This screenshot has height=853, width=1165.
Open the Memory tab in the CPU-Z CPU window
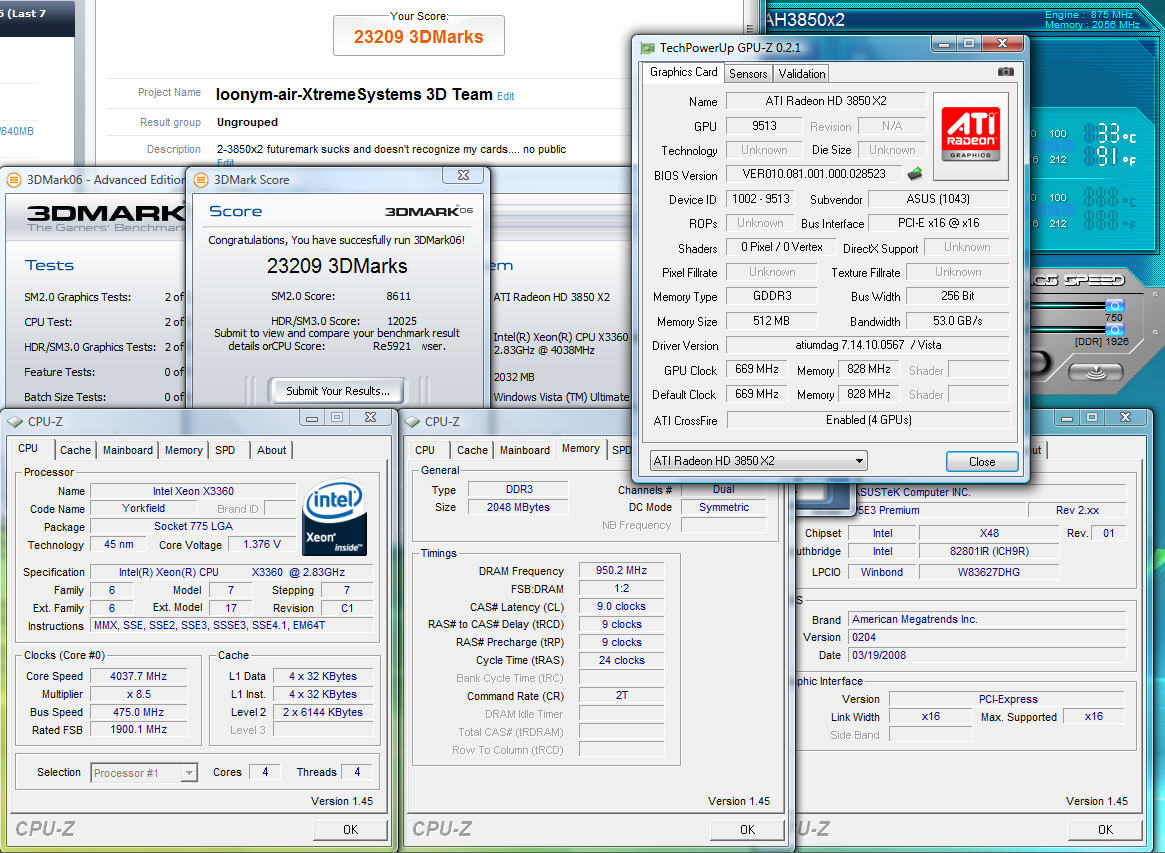click(184, 450)
